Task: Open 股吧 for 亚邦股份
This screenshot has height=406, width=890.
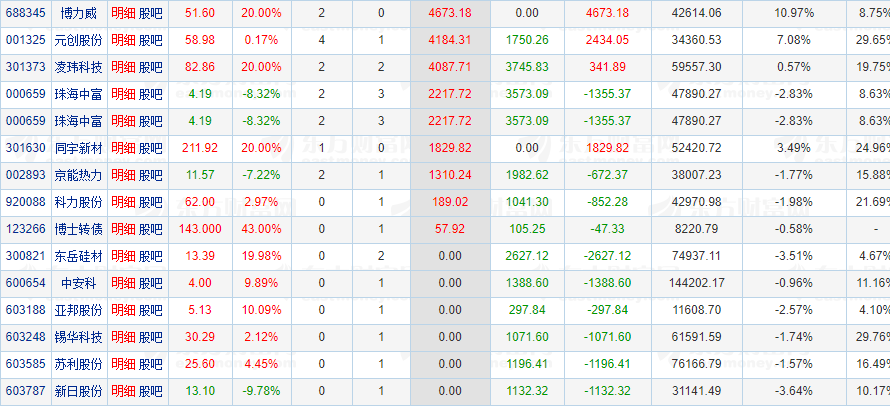Action: (150, 310)
